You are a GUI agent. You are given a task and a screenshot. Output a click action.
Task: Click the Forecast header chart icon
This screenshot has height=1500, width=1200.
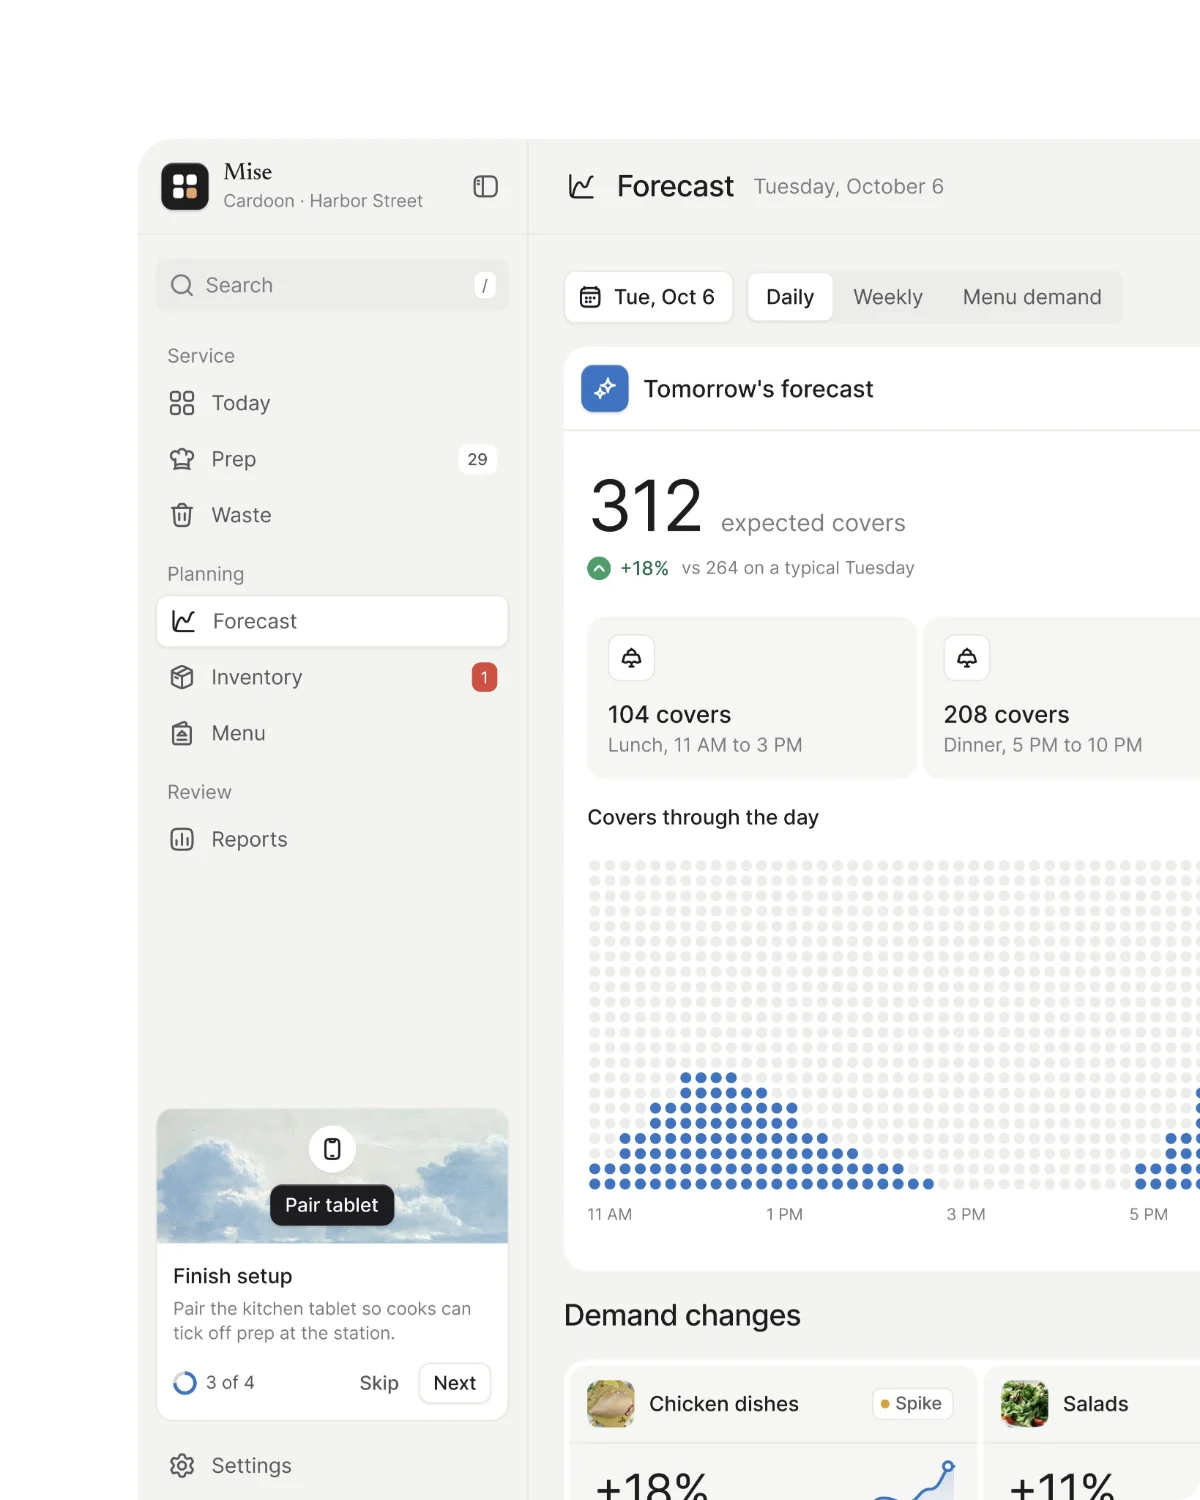(x=582, y=186)
